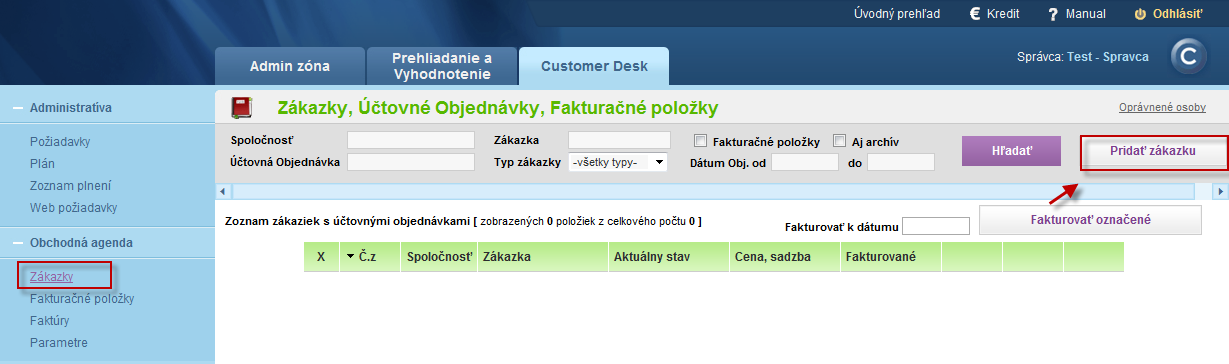Viewport: 1229px width, 364px height.
Task: Click the Pridať zákazku button
Action: (x=1153, y=152)
